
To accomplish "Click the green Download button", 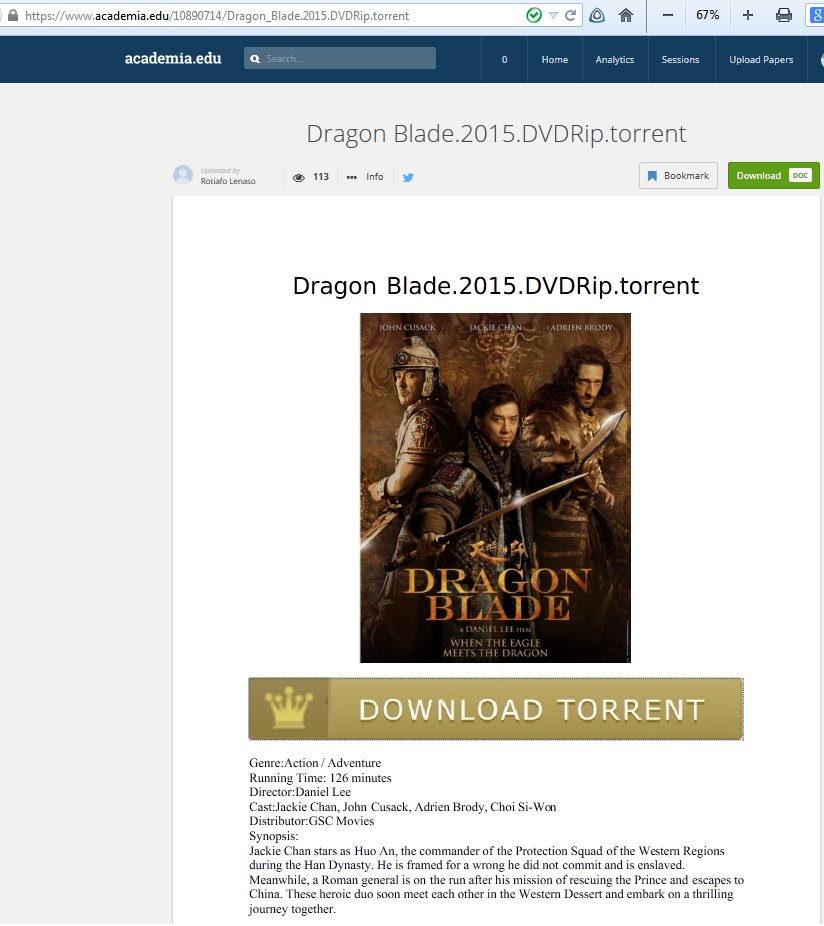I will [x=774, y=175].
